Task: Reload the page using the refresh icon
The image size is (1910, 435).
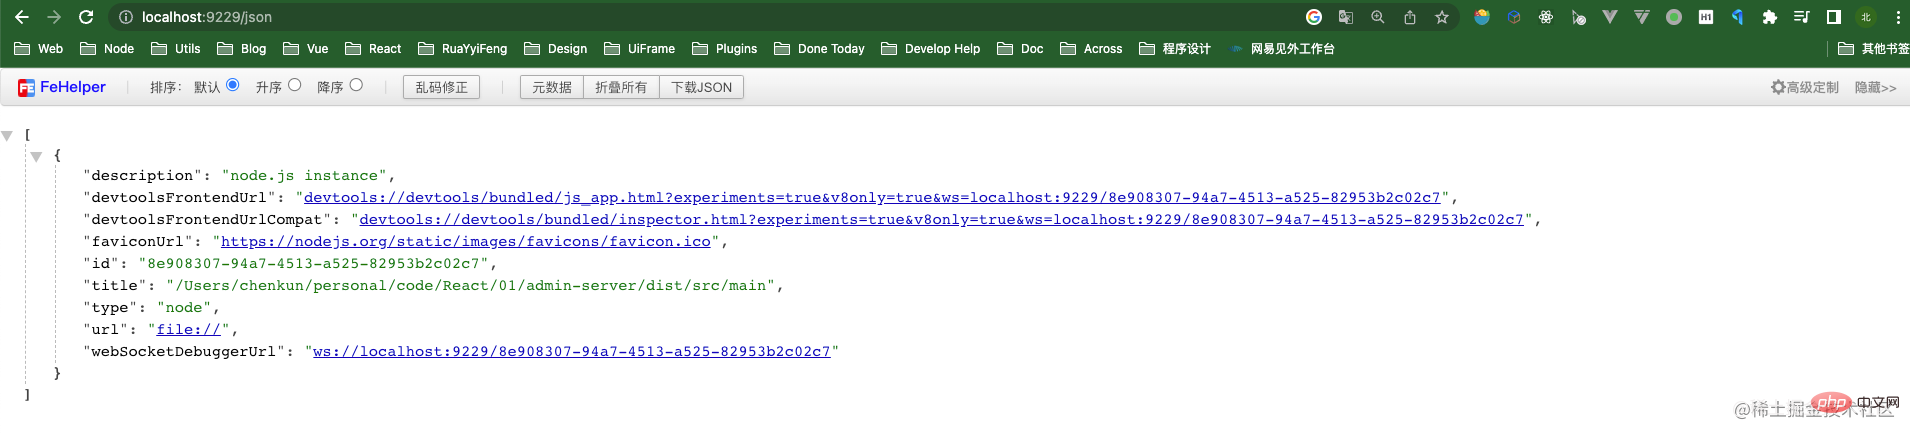Action: (x=86, y=17)
